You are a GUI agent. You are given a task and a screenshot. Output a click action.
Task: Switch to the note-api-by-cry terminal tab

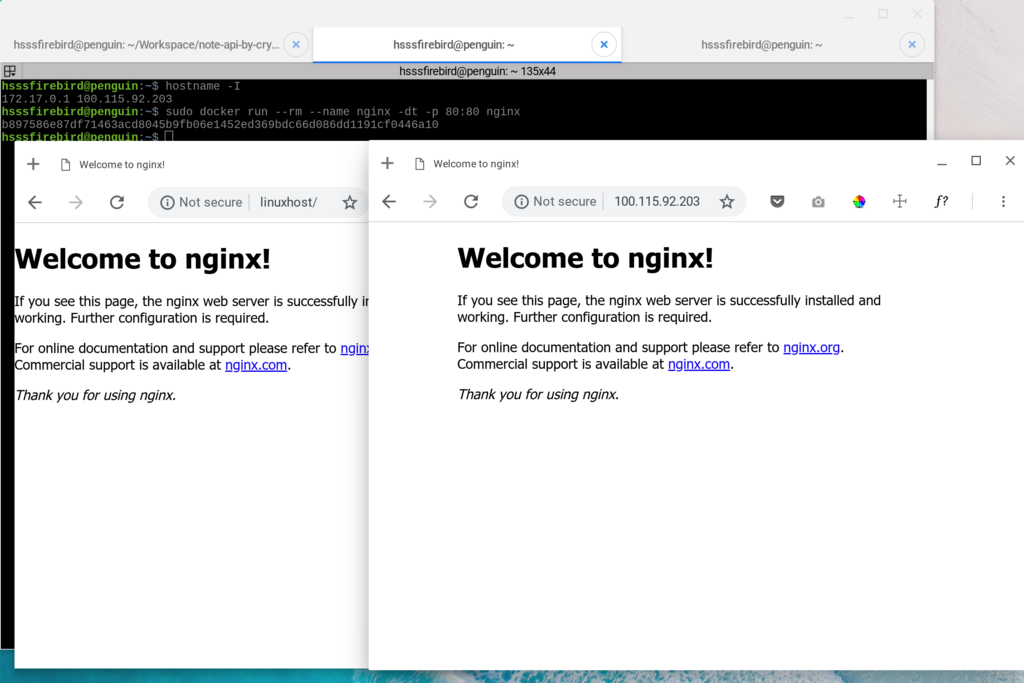146,44
